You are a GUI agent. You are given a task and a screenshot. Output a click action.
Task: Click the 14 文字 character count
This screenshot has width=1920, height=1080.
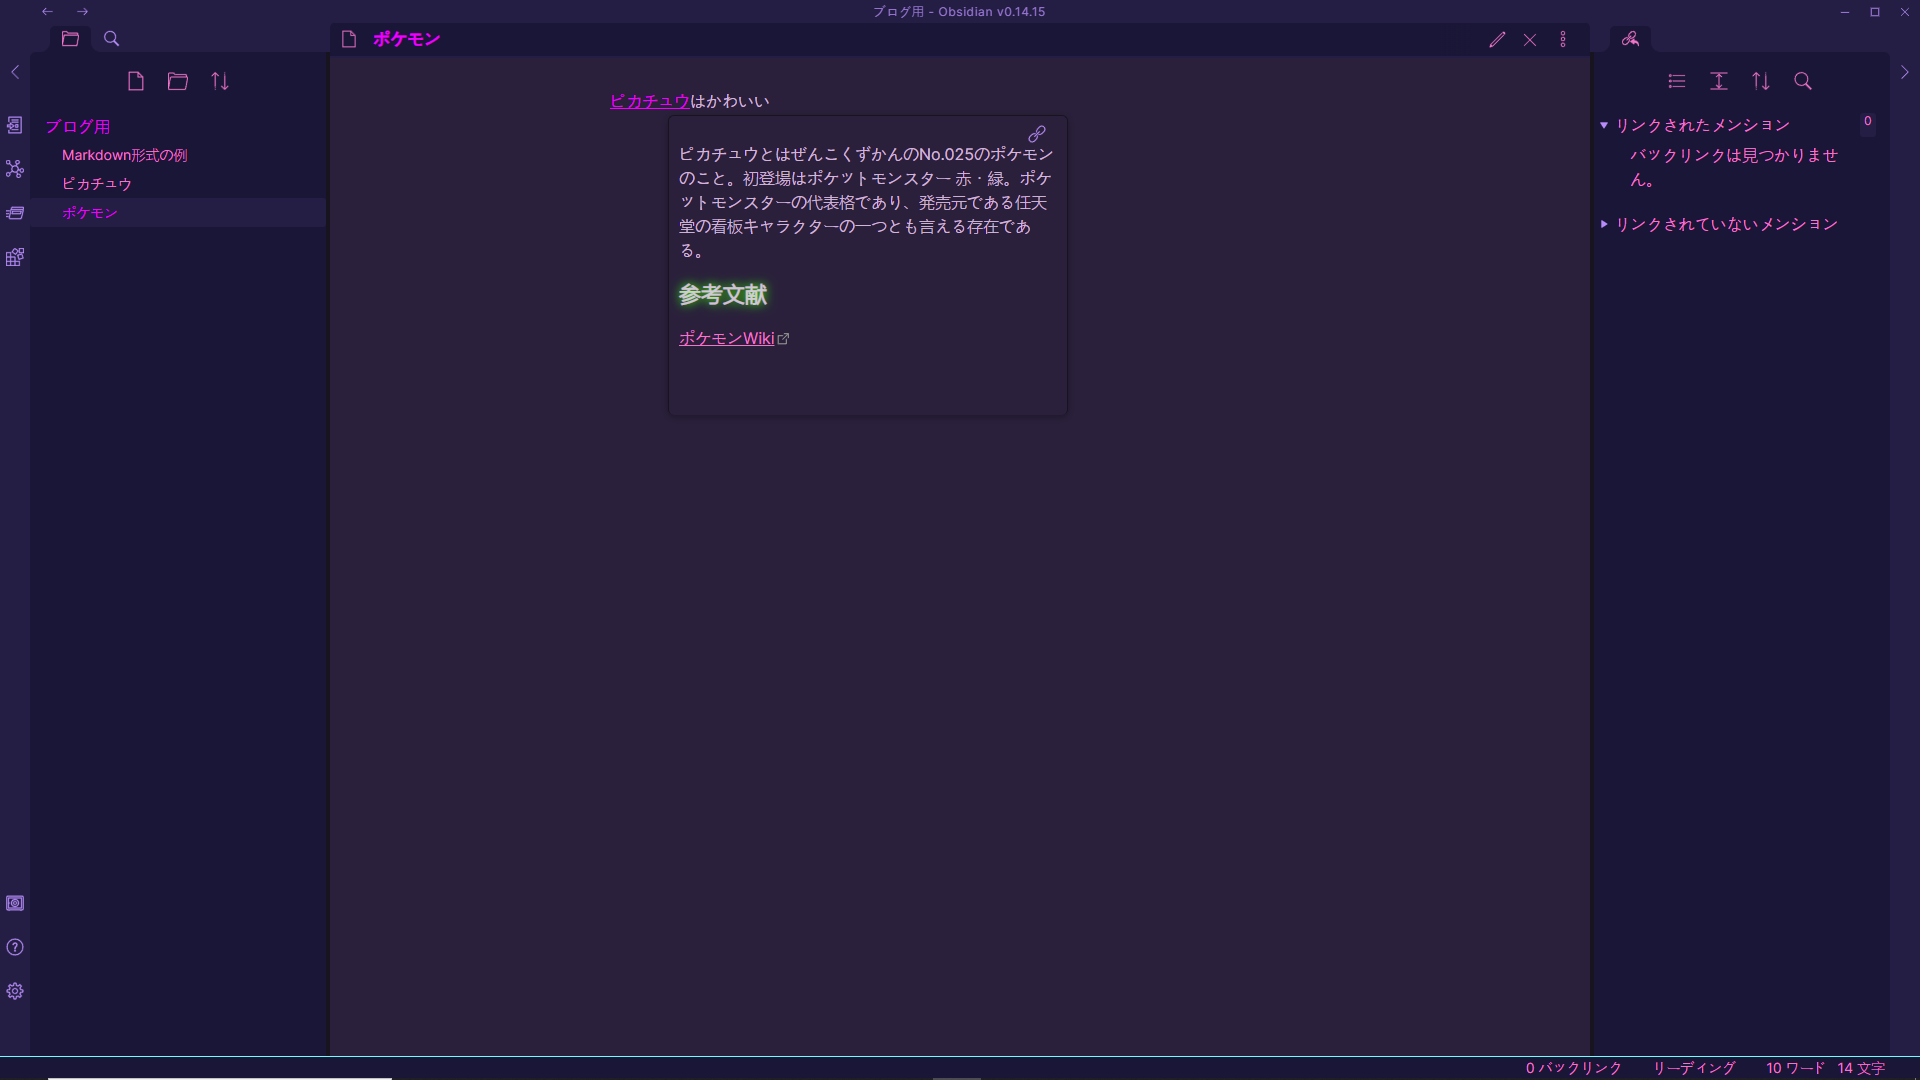(x=1861, y=1068)
